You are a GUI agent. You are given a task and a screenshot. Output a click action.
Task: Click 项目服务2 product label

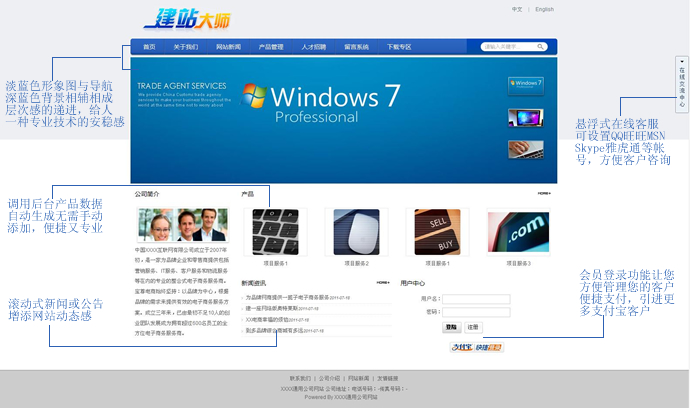click(x=356, y=263)
